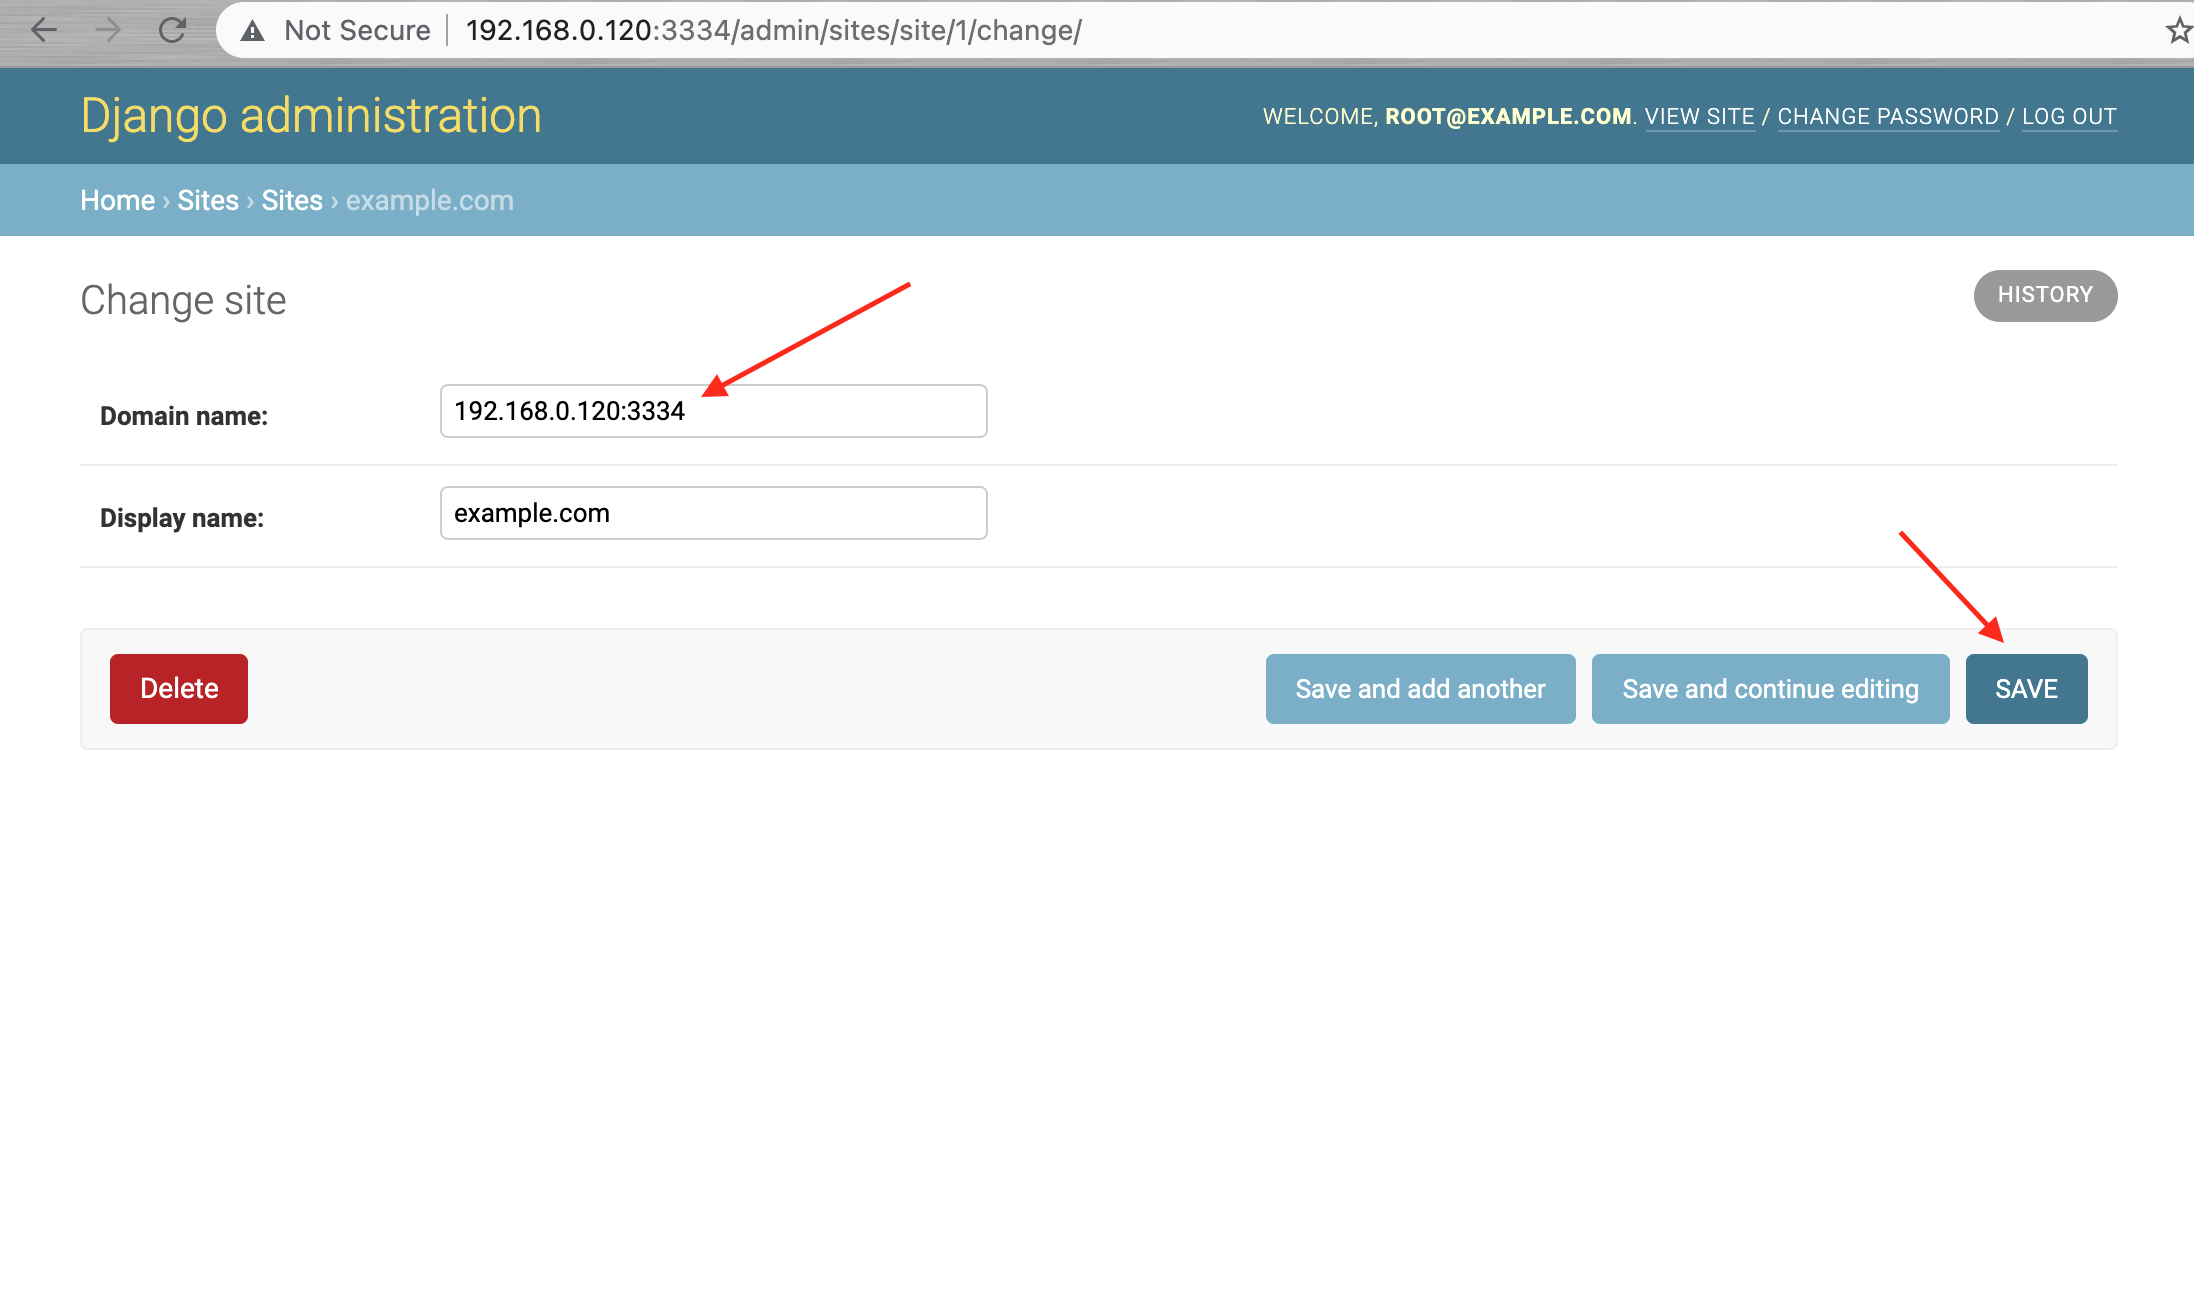The width and height of the screenshot is (2194, 1304).
Task: Click Save and add another
Action: (x=1420, y=689)
